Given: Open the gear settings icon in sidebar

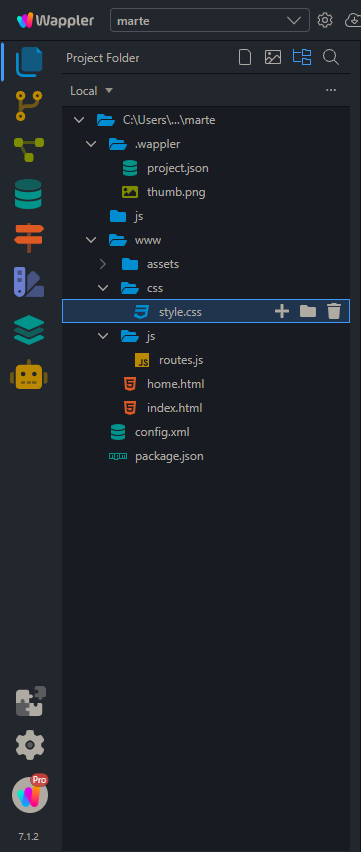Looking at the screenshot, I should pyautogui.click(x=30, y=745).
